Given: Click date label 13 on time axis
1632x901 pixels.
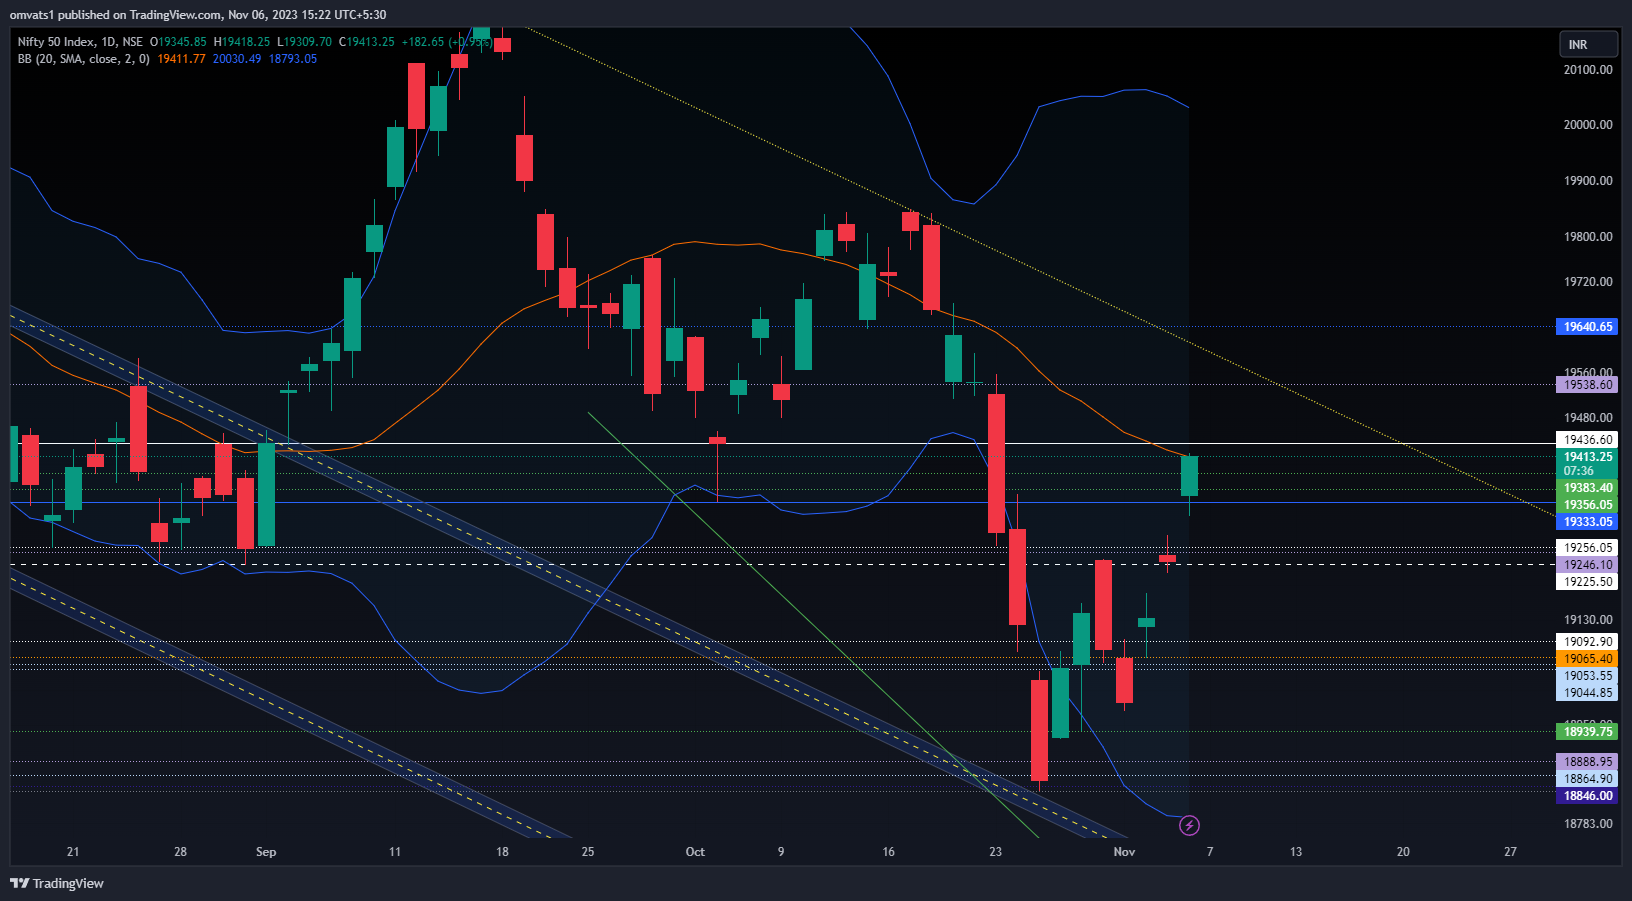Looking at the screenshot, I should click(x=1296, y=852).
